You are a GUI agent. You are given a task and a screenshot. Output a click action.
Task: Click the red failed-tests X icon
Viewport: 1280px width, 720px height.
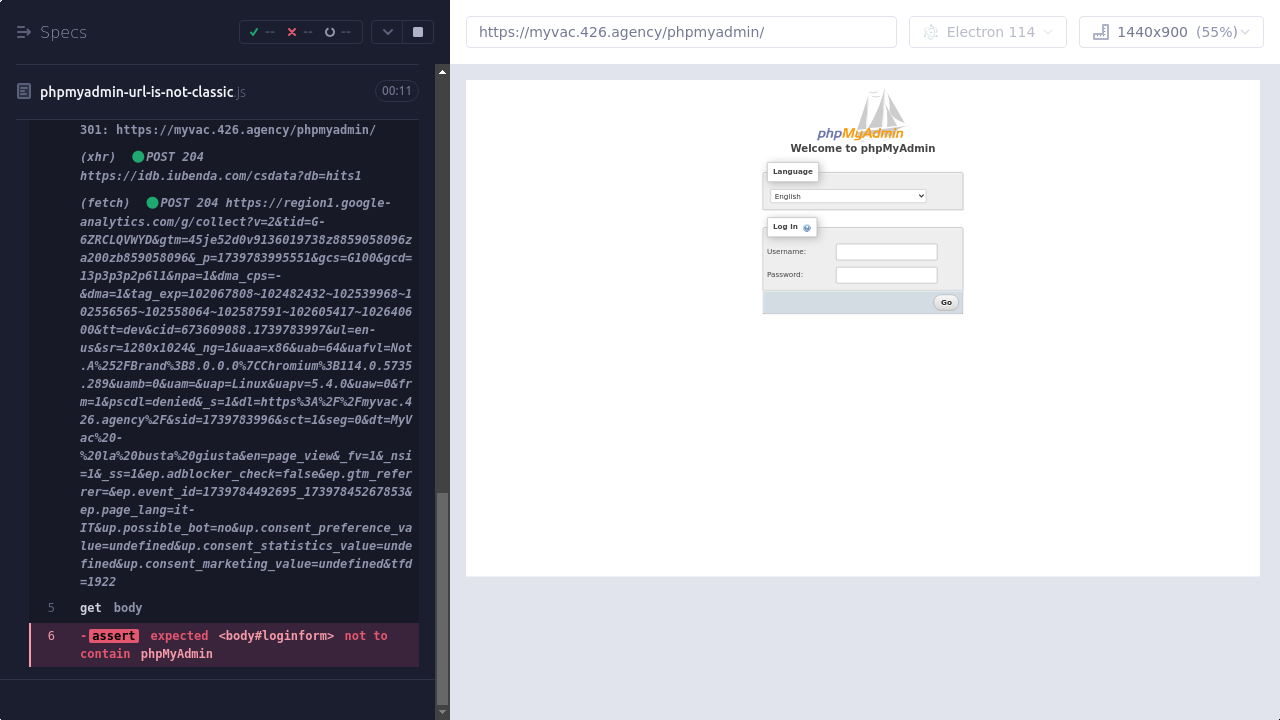click(x=292, y=32)
